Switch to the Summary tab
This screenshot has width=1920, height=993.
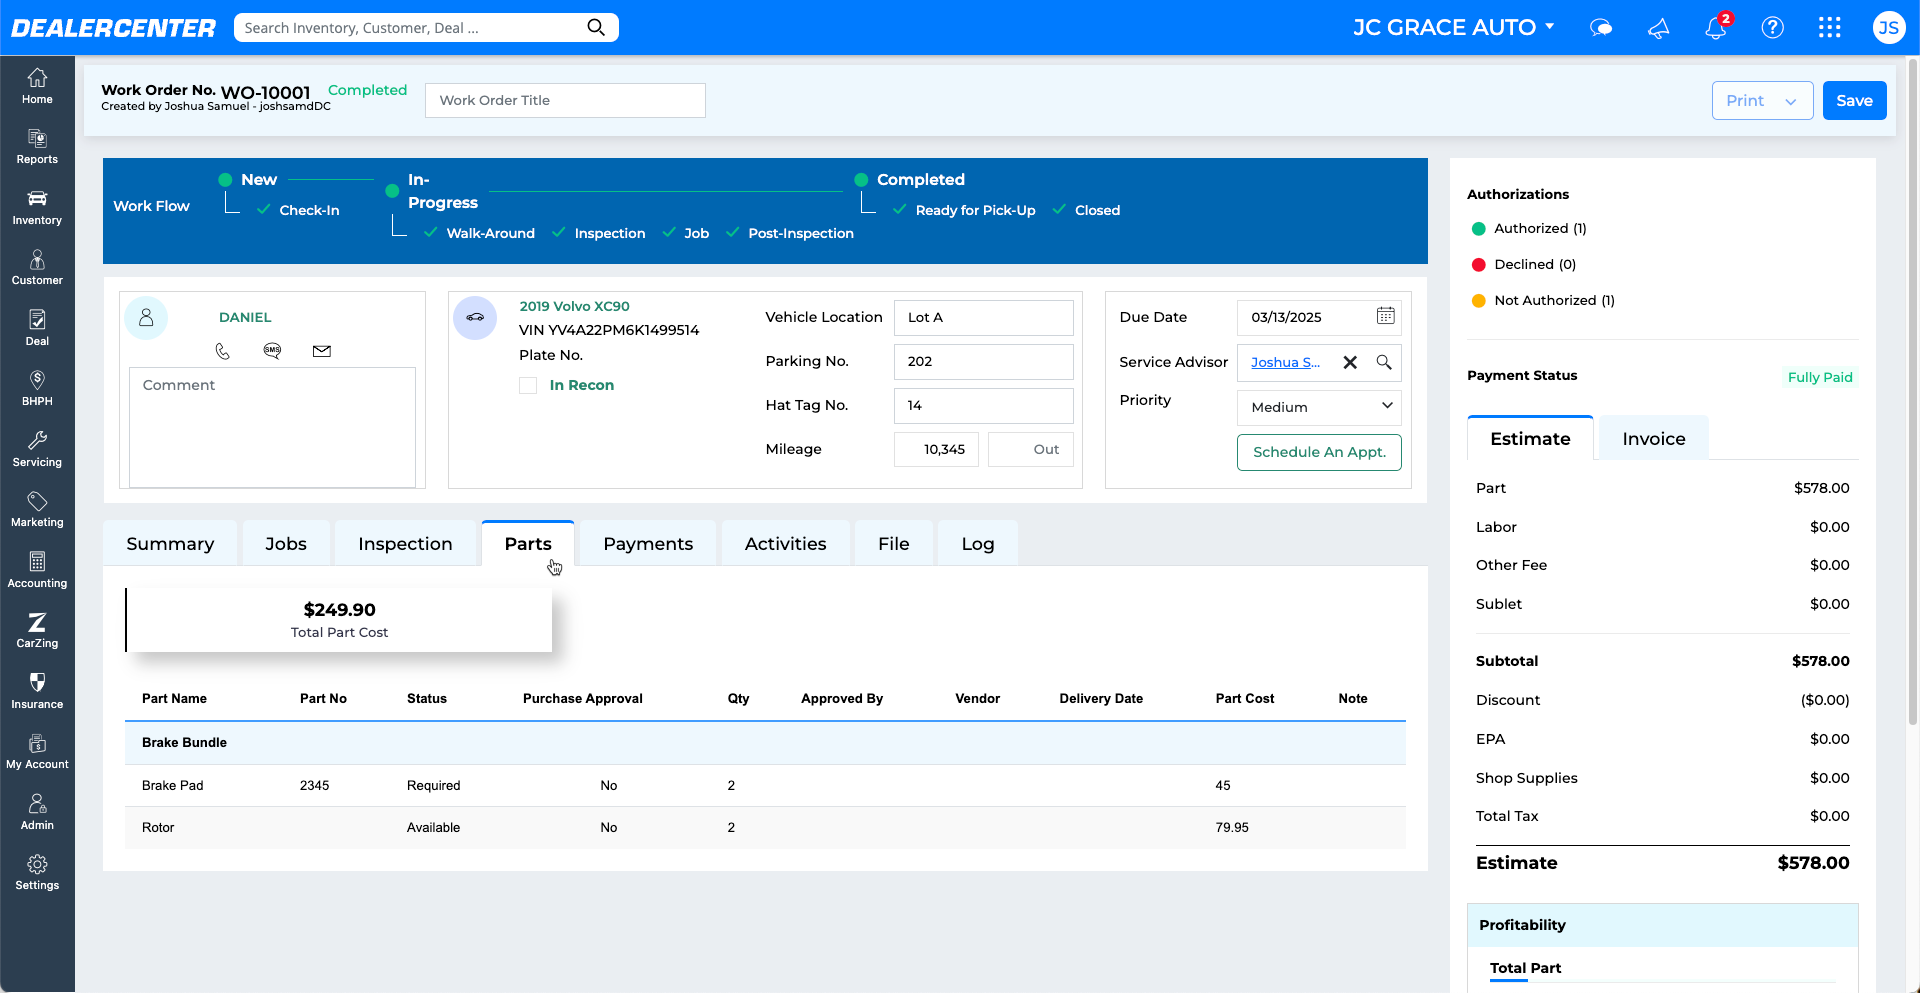170,543
